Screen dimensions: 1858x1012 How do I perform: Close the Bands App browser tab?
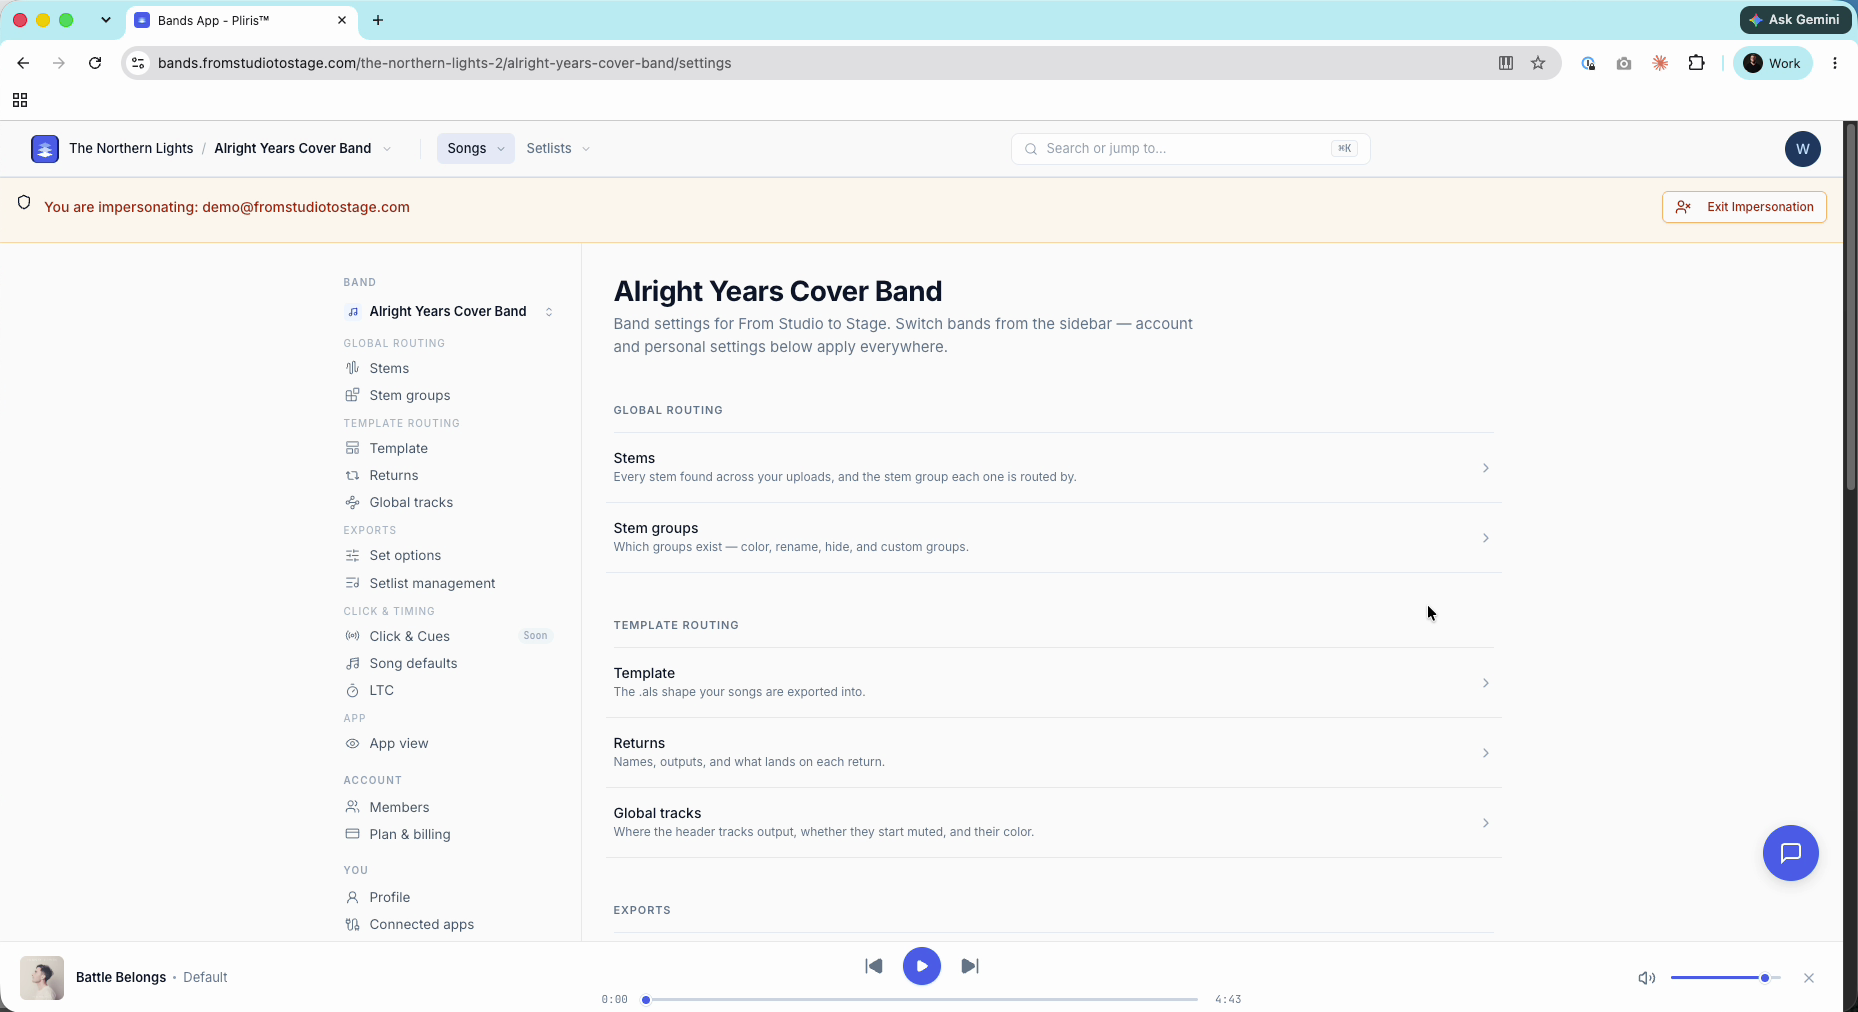[342, 20]
